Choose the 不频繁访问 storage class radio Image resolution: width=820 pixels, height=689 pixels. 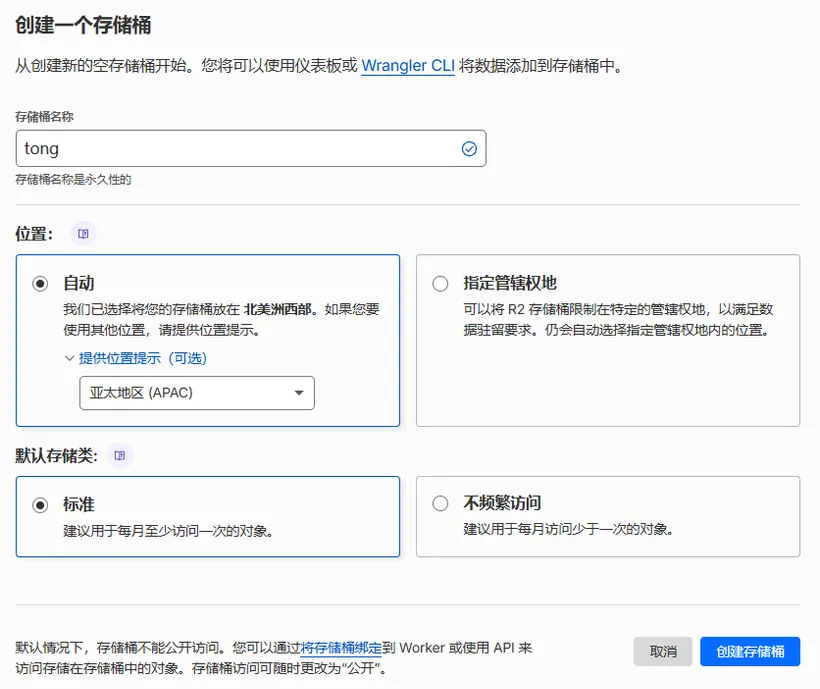[x=440, y=503]
